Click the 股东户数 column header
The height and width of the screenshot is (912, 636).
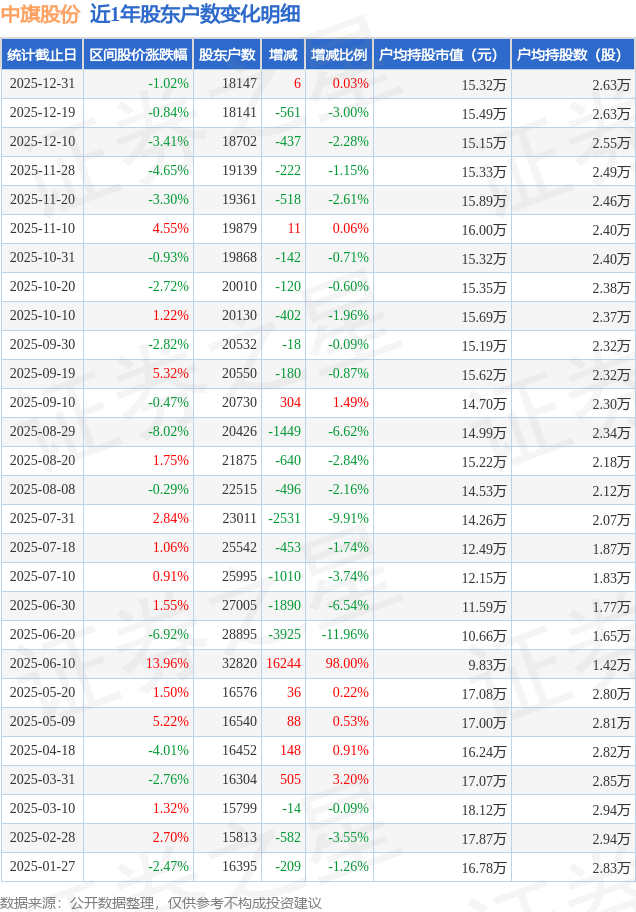[227, 55]
